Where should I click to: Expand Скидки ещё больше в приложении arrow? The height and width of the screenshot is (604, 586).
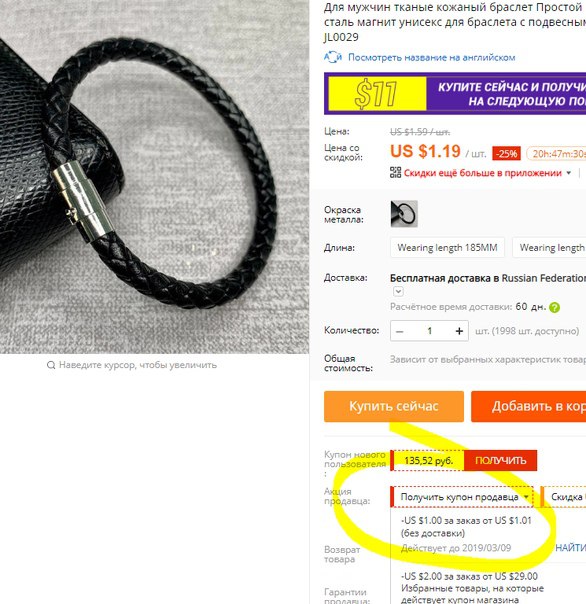click(x=569, y=173)
